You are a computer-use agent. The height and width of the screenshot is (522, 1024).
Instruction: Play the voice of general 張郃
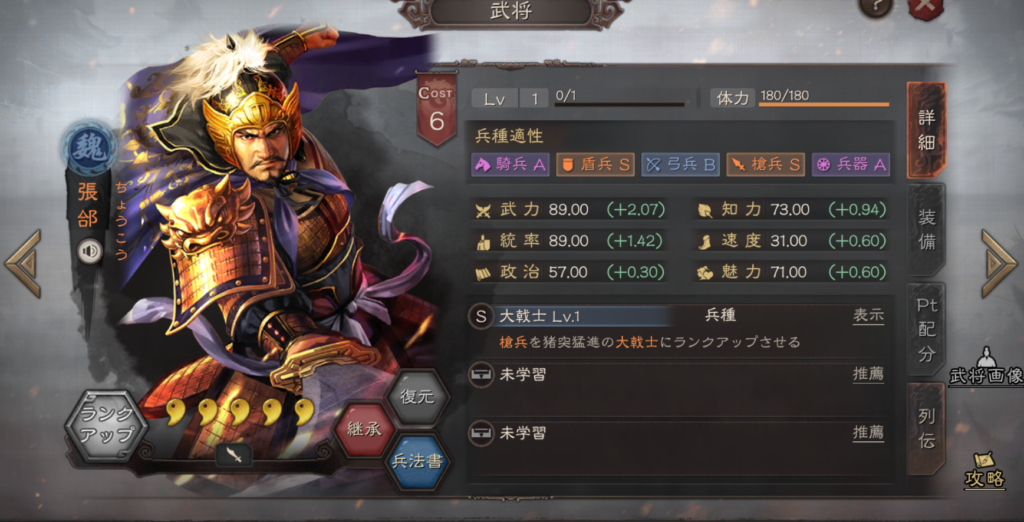point(89,251)
